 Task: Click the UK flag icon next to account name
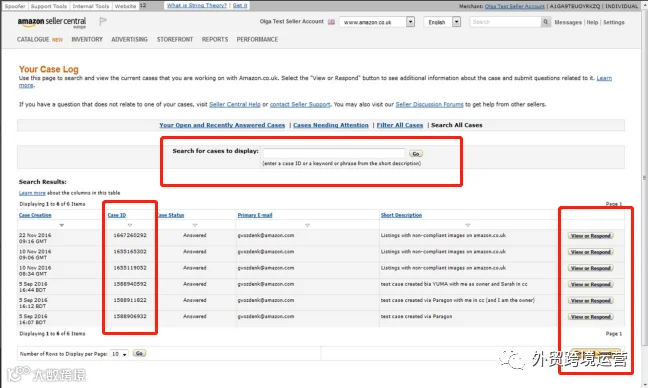[x=331, y=22]
